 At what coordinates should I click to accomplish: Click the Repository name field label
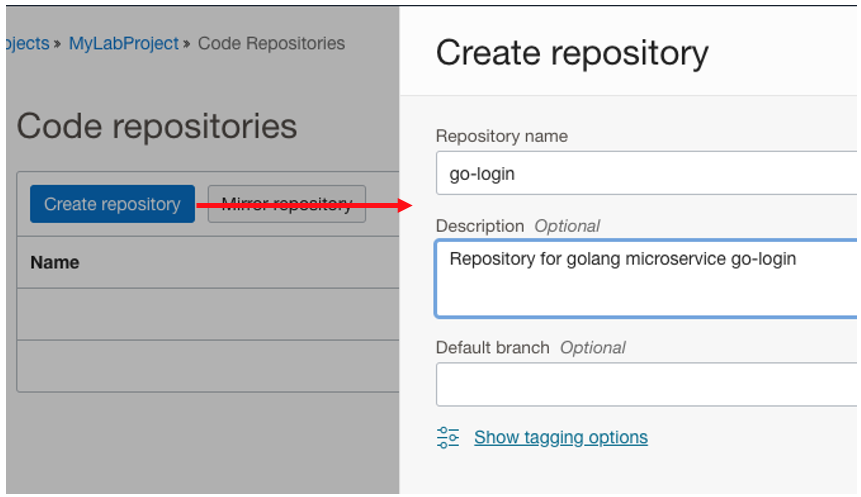click(502, 136)
